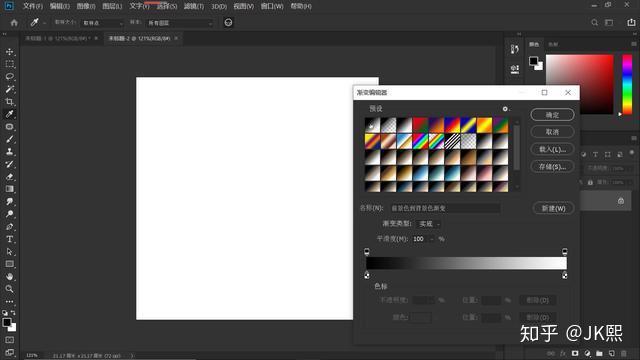Open the History panel icon

point(515,49)
